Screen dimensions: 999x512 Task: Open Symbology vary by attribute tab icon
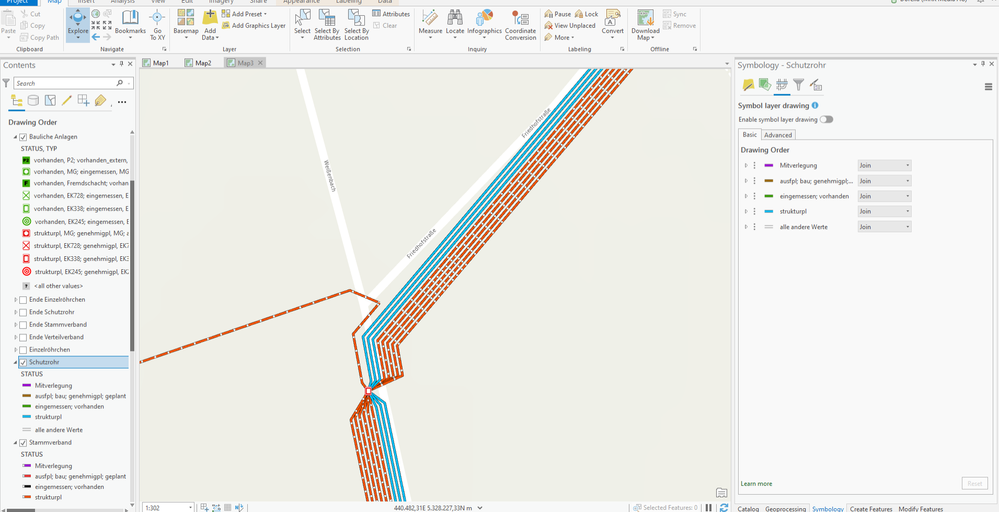click(x=765, y=85)
